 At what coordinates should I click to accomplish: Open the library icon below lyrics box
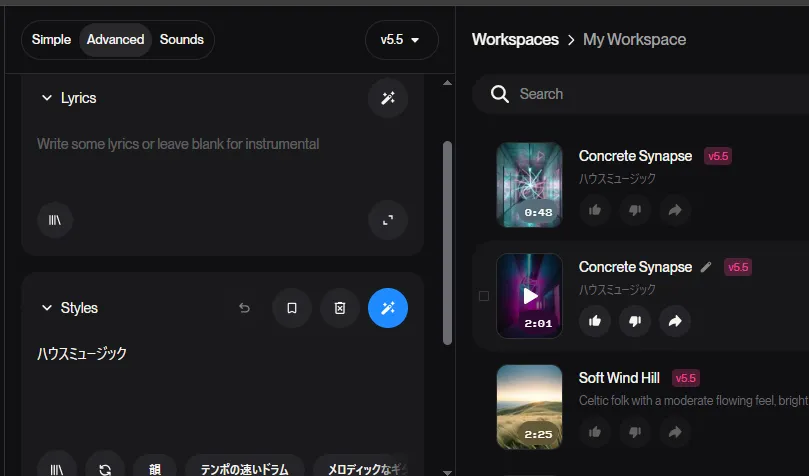[55, 220]
